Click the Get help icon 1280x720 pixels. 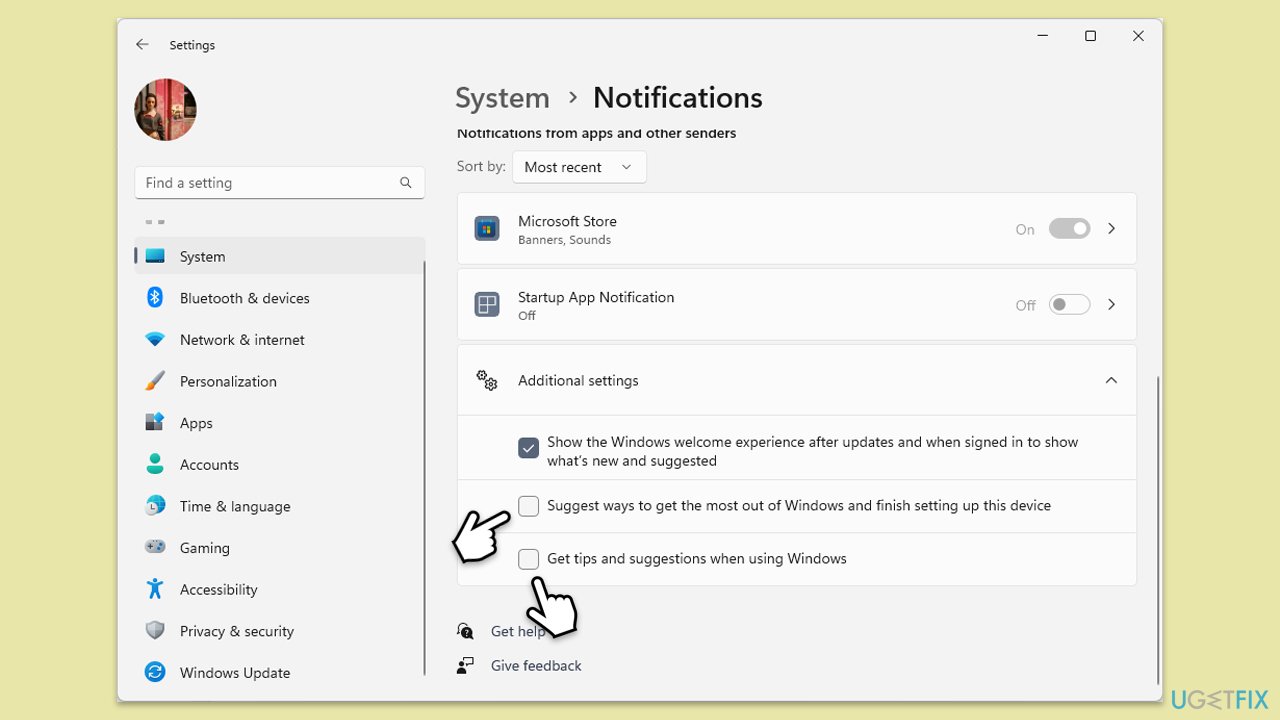(x=465, y=631)
